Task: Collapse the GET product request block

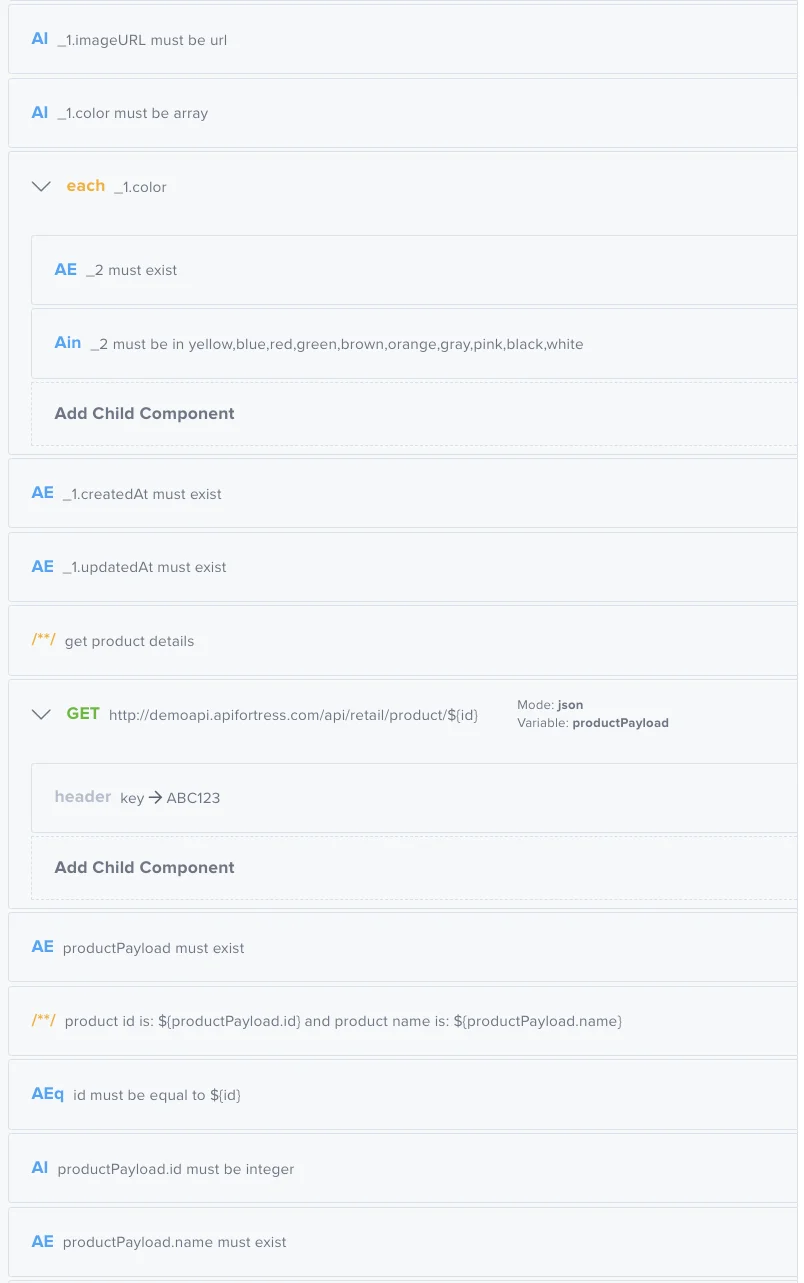Action: click(x=41, y=714)
